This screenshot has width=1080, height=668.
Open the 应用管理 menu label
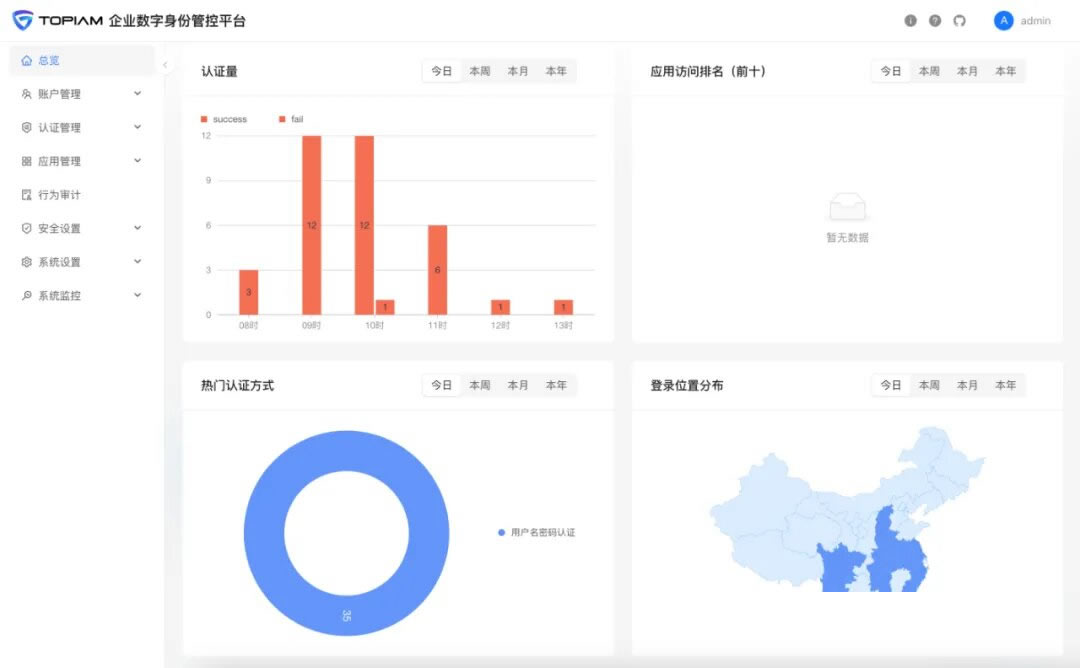(x=59, y=161)
